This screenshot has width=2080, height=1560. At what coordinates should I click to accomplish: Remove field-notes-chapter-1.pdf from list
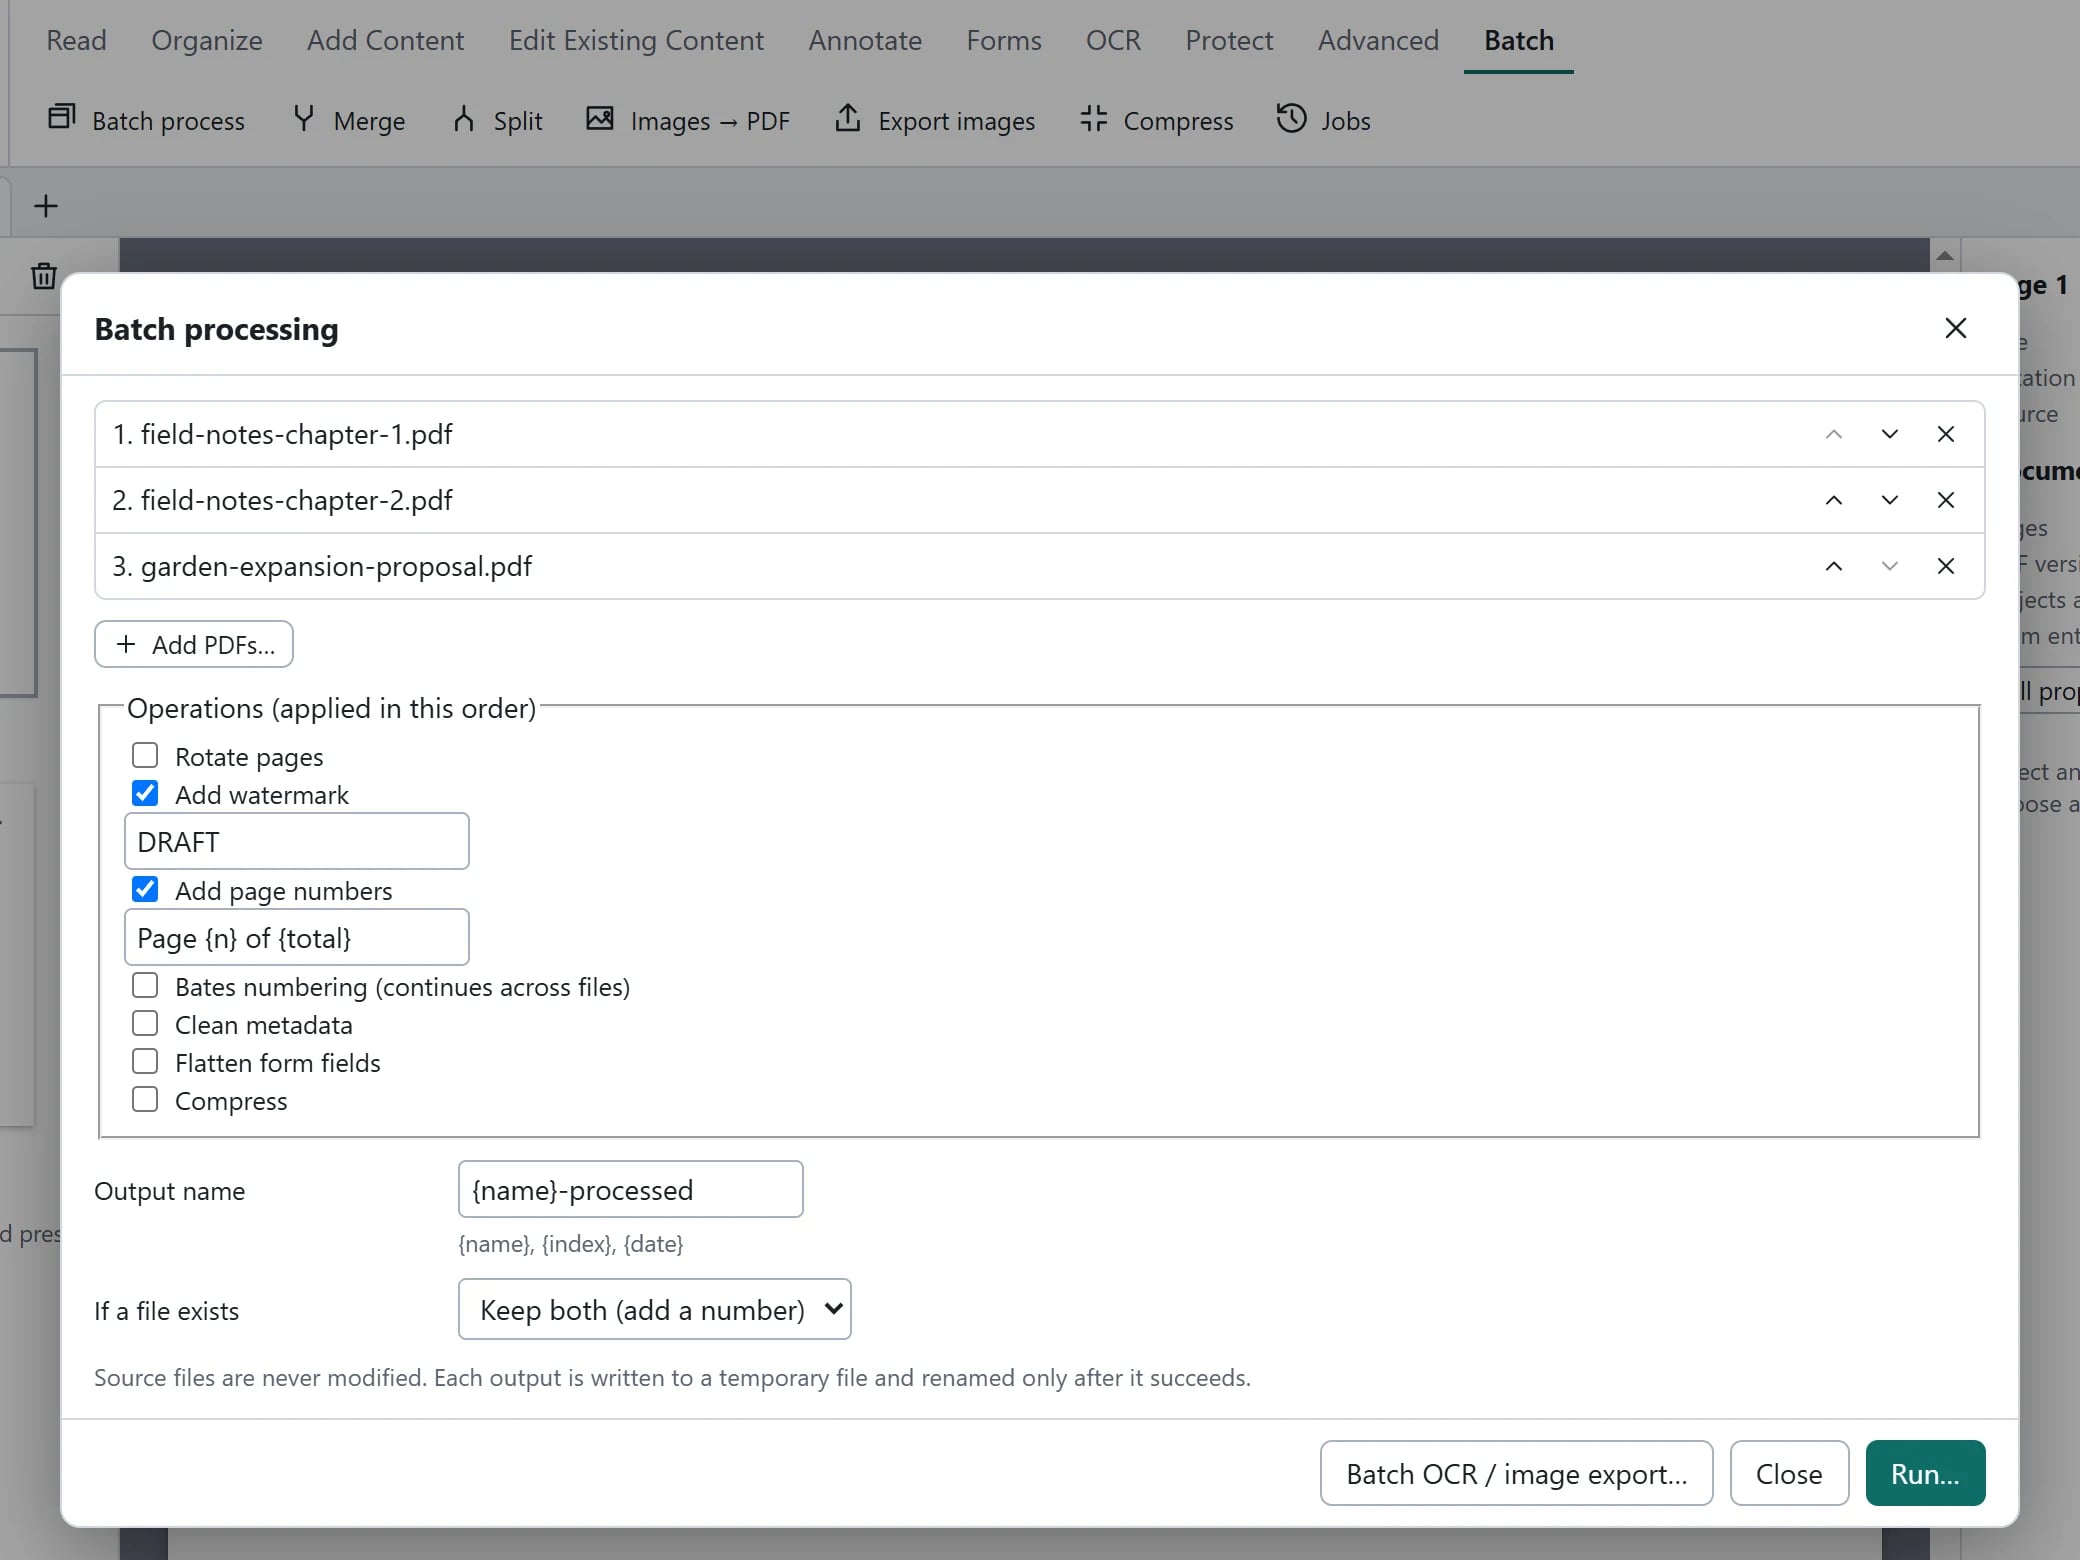coord(1945,434)
